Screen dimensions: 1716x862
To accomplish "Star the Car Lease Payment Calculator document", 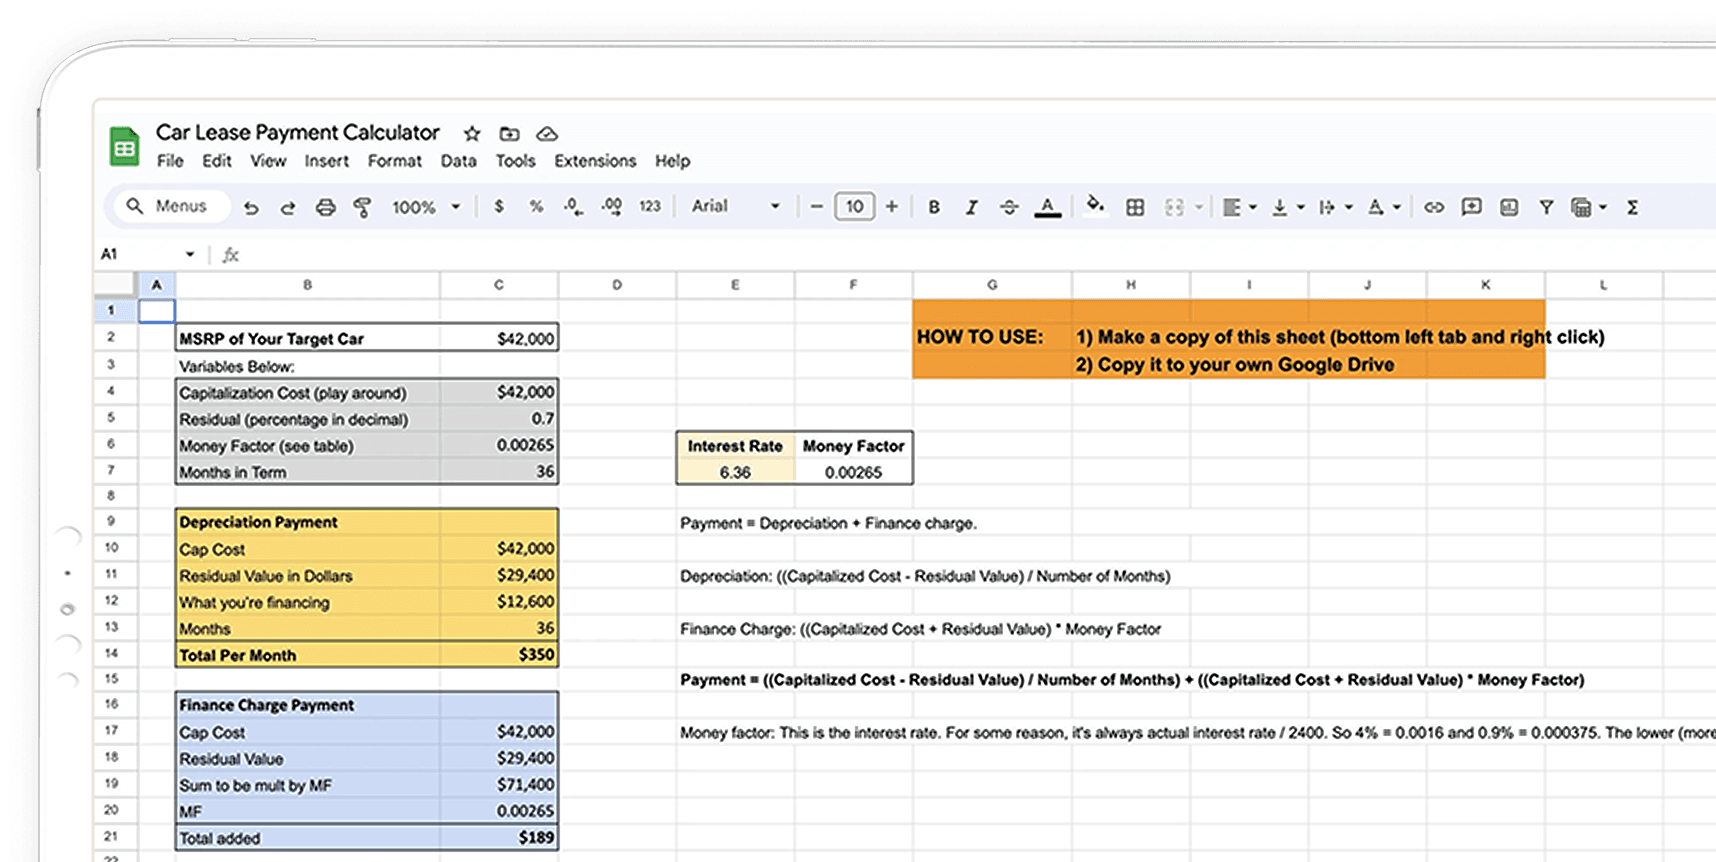I will pyautogui.click(x=472, y=134).
